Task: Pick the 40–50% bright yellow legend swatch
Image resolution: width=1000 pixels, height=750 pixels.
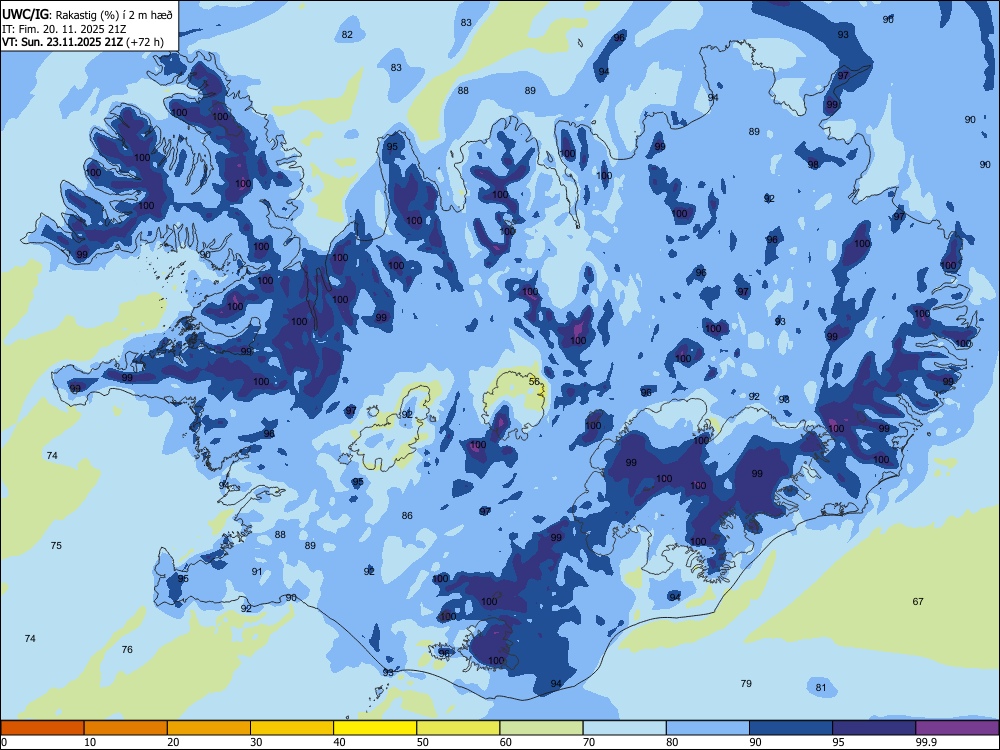Action: pyautogui.click(x=375, y=728)
